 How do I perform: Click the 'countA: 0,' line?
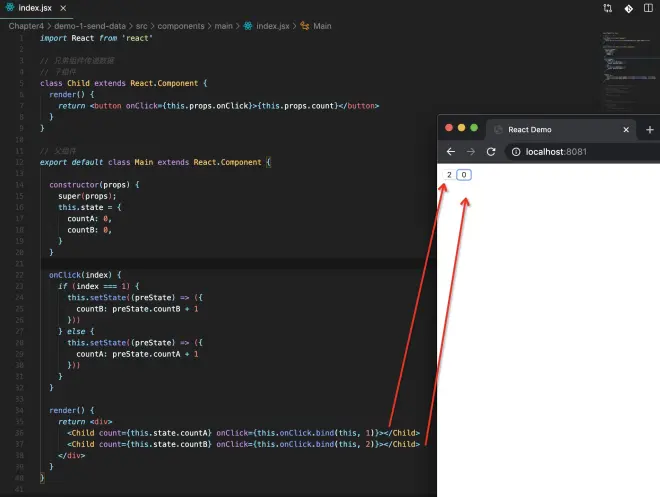coord(90,219)
